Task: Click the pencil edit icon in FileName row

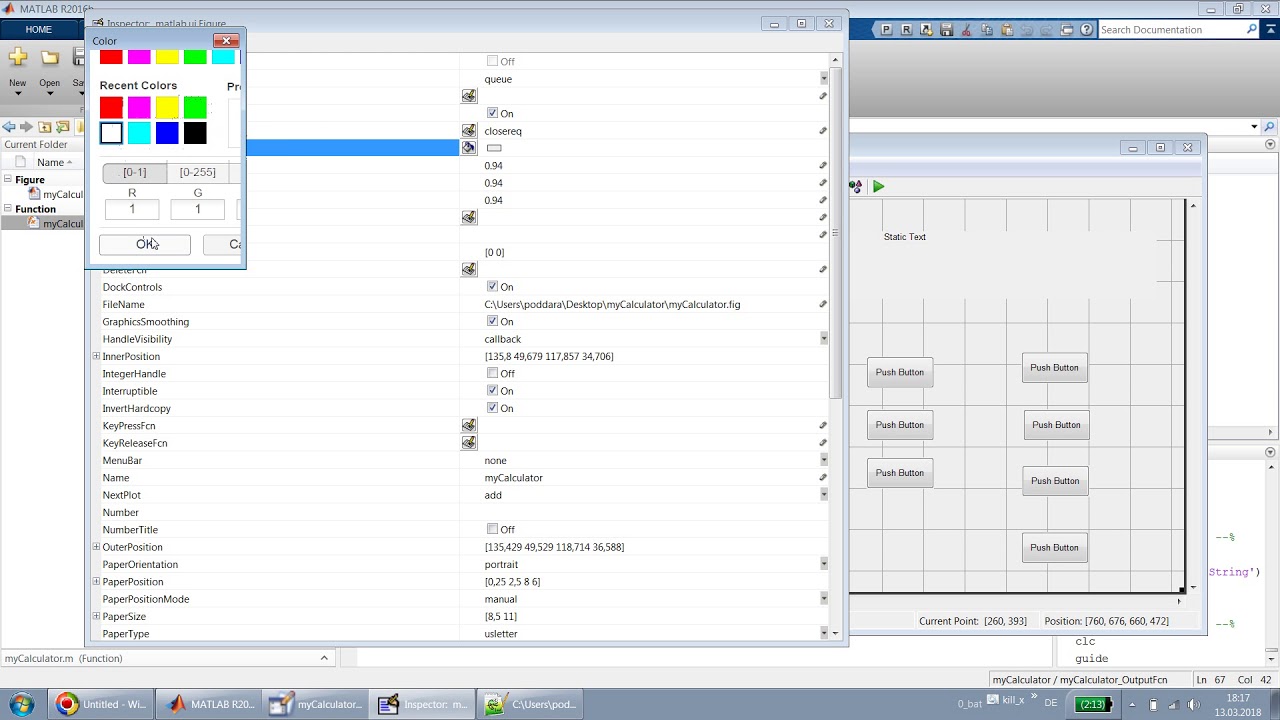Action: click(823, 304)
